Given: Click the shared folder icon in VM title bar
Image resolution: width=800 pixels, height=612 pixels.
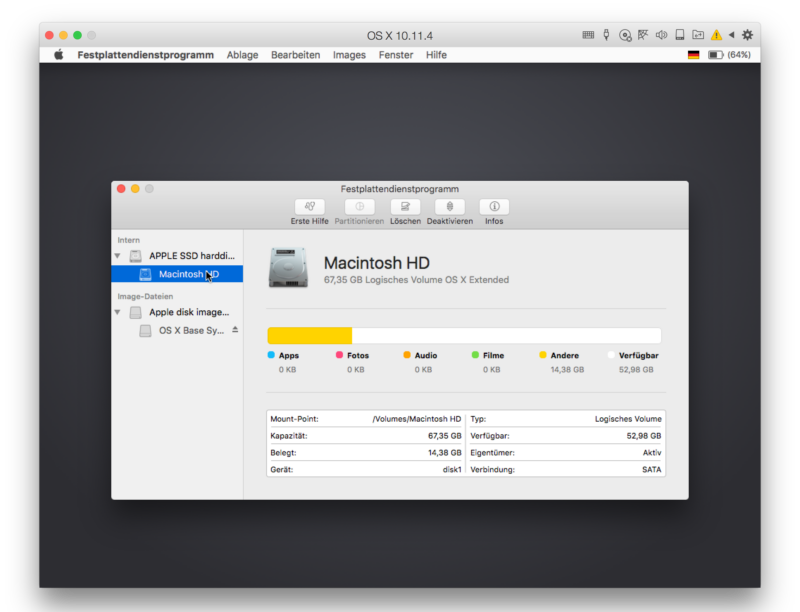Looking at the screenshot, I should coord(698,35).
